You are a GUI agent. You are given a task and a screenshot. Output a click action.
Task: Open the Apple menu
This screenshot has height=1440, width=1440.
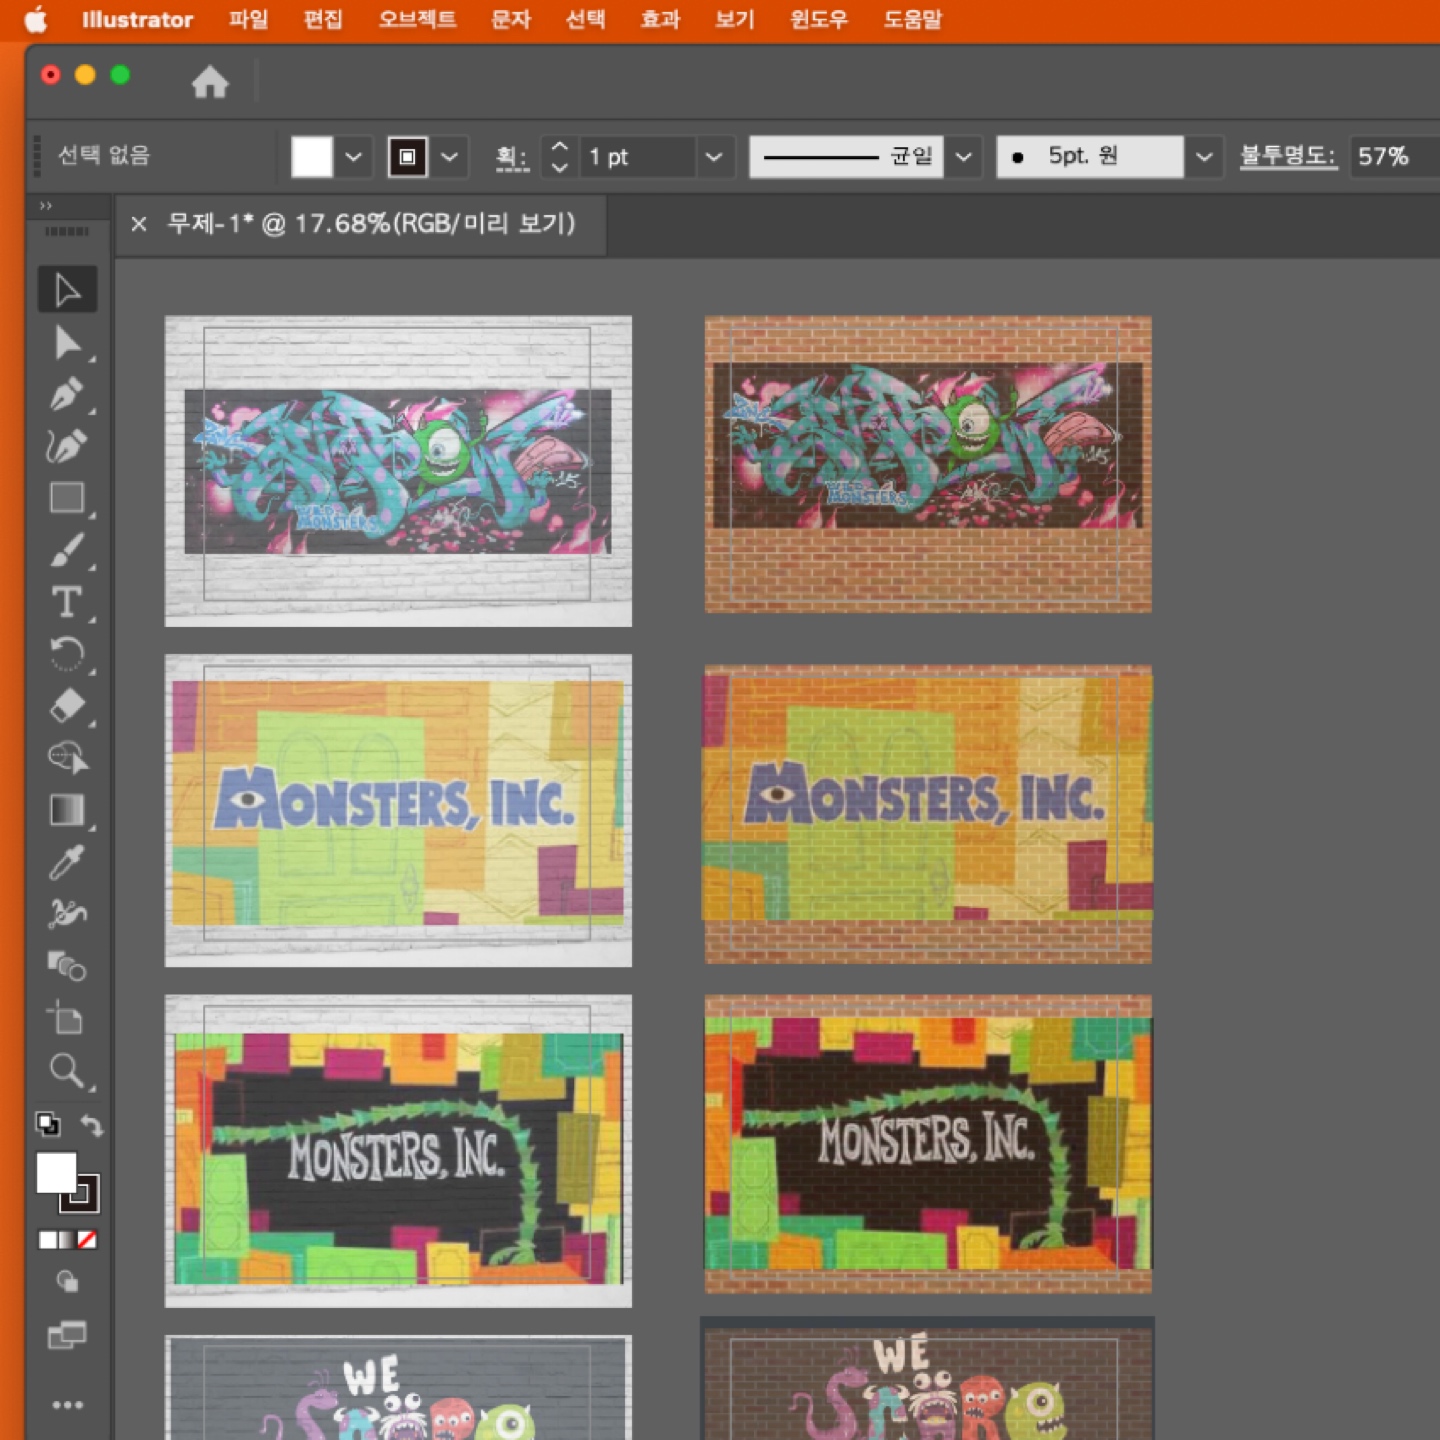click(36, 20)
